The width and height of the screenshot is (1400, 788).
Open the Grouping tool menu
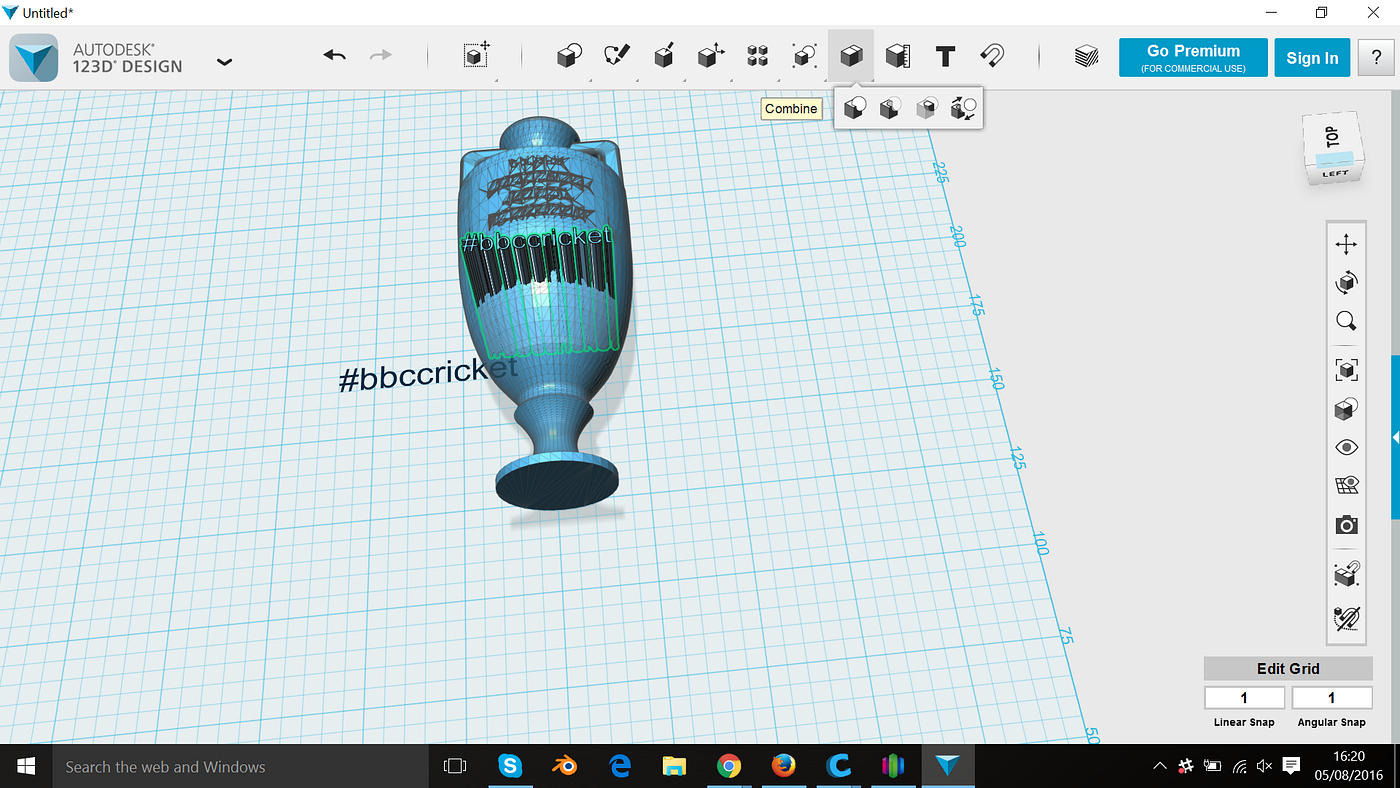[x=804, y=56]
